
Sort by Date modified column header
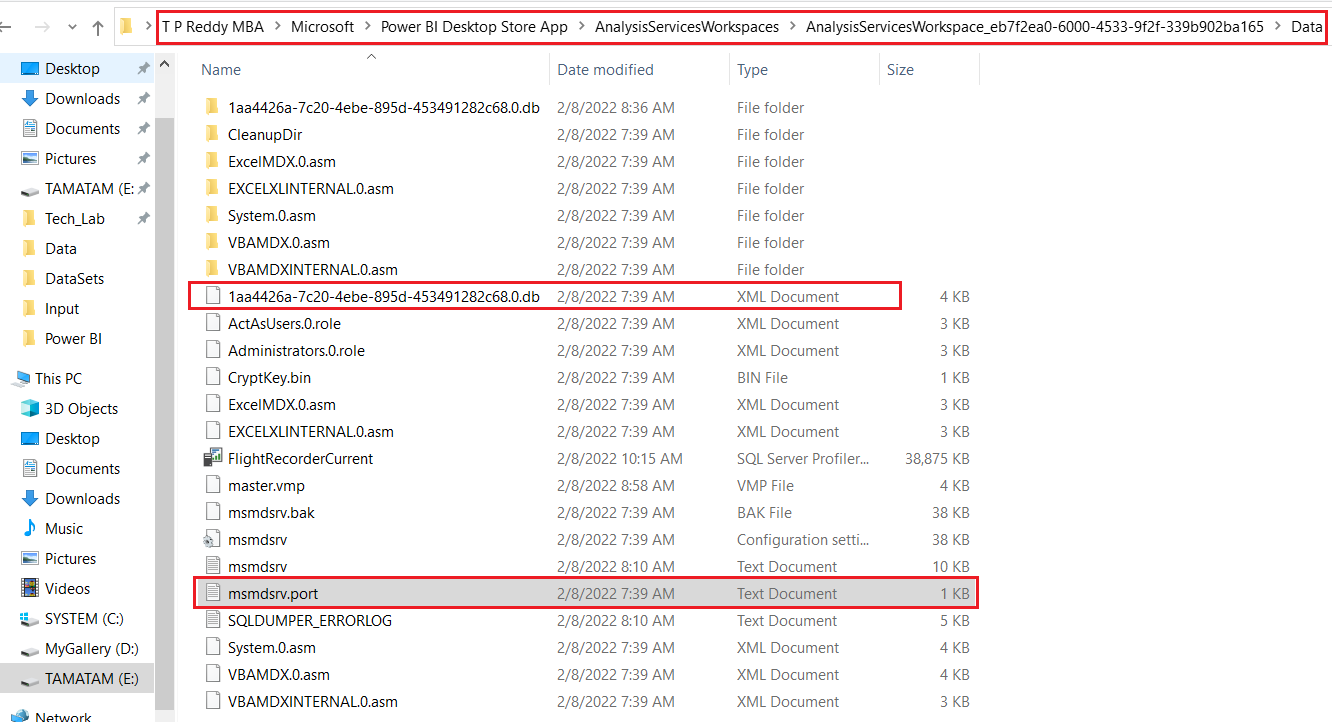(605, 70)
